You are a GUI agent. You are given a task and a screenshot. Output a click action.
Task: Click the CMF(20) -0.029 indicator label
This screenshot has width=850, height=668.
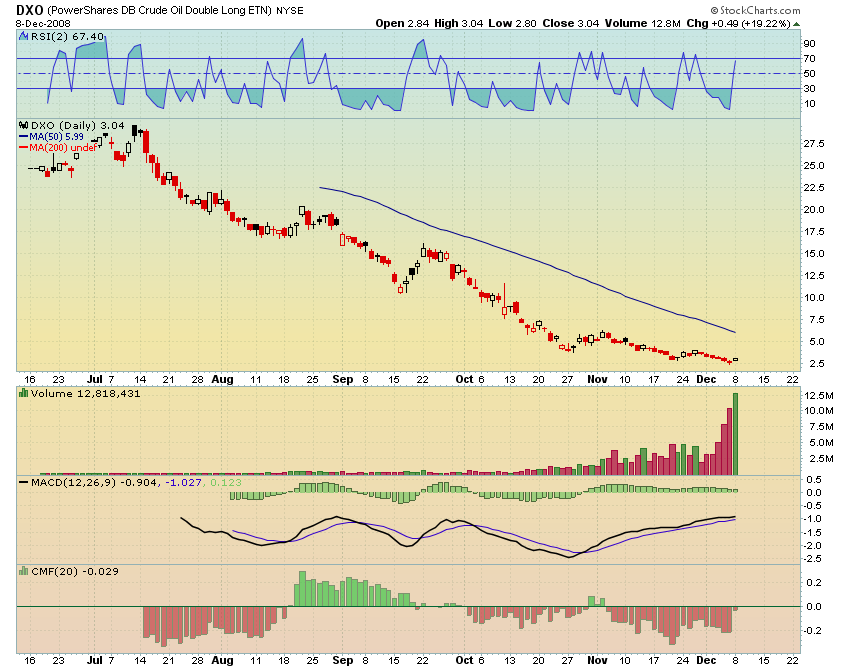pyautogui.click(x=75, y=571)
